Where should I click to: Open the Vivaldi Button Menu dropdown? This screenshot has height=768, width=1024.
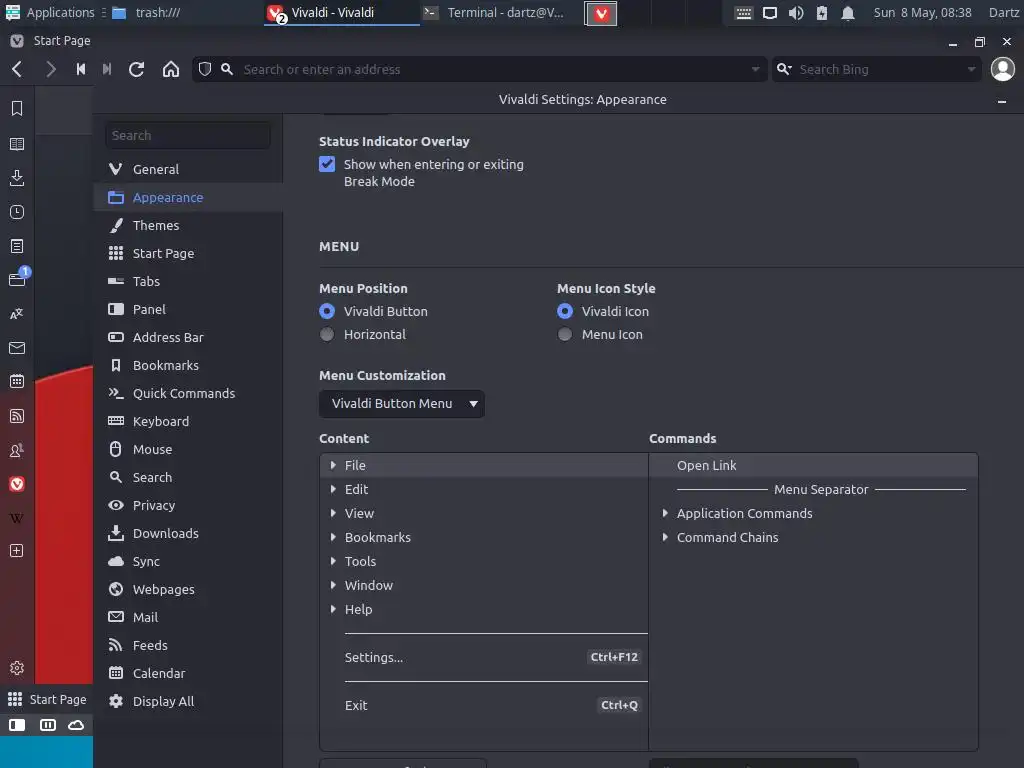tap(402, 404)
